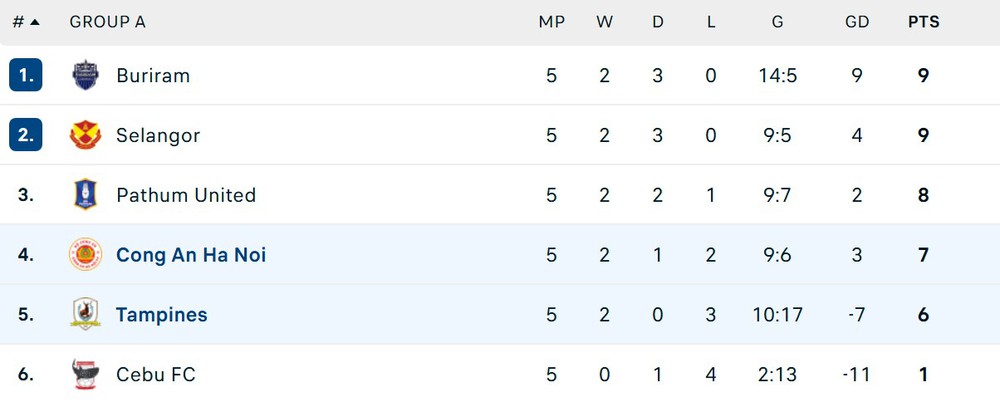This screenshot has width=1000, height=402.
Task: Click the Selangor team logo
Action: [85, 135]
